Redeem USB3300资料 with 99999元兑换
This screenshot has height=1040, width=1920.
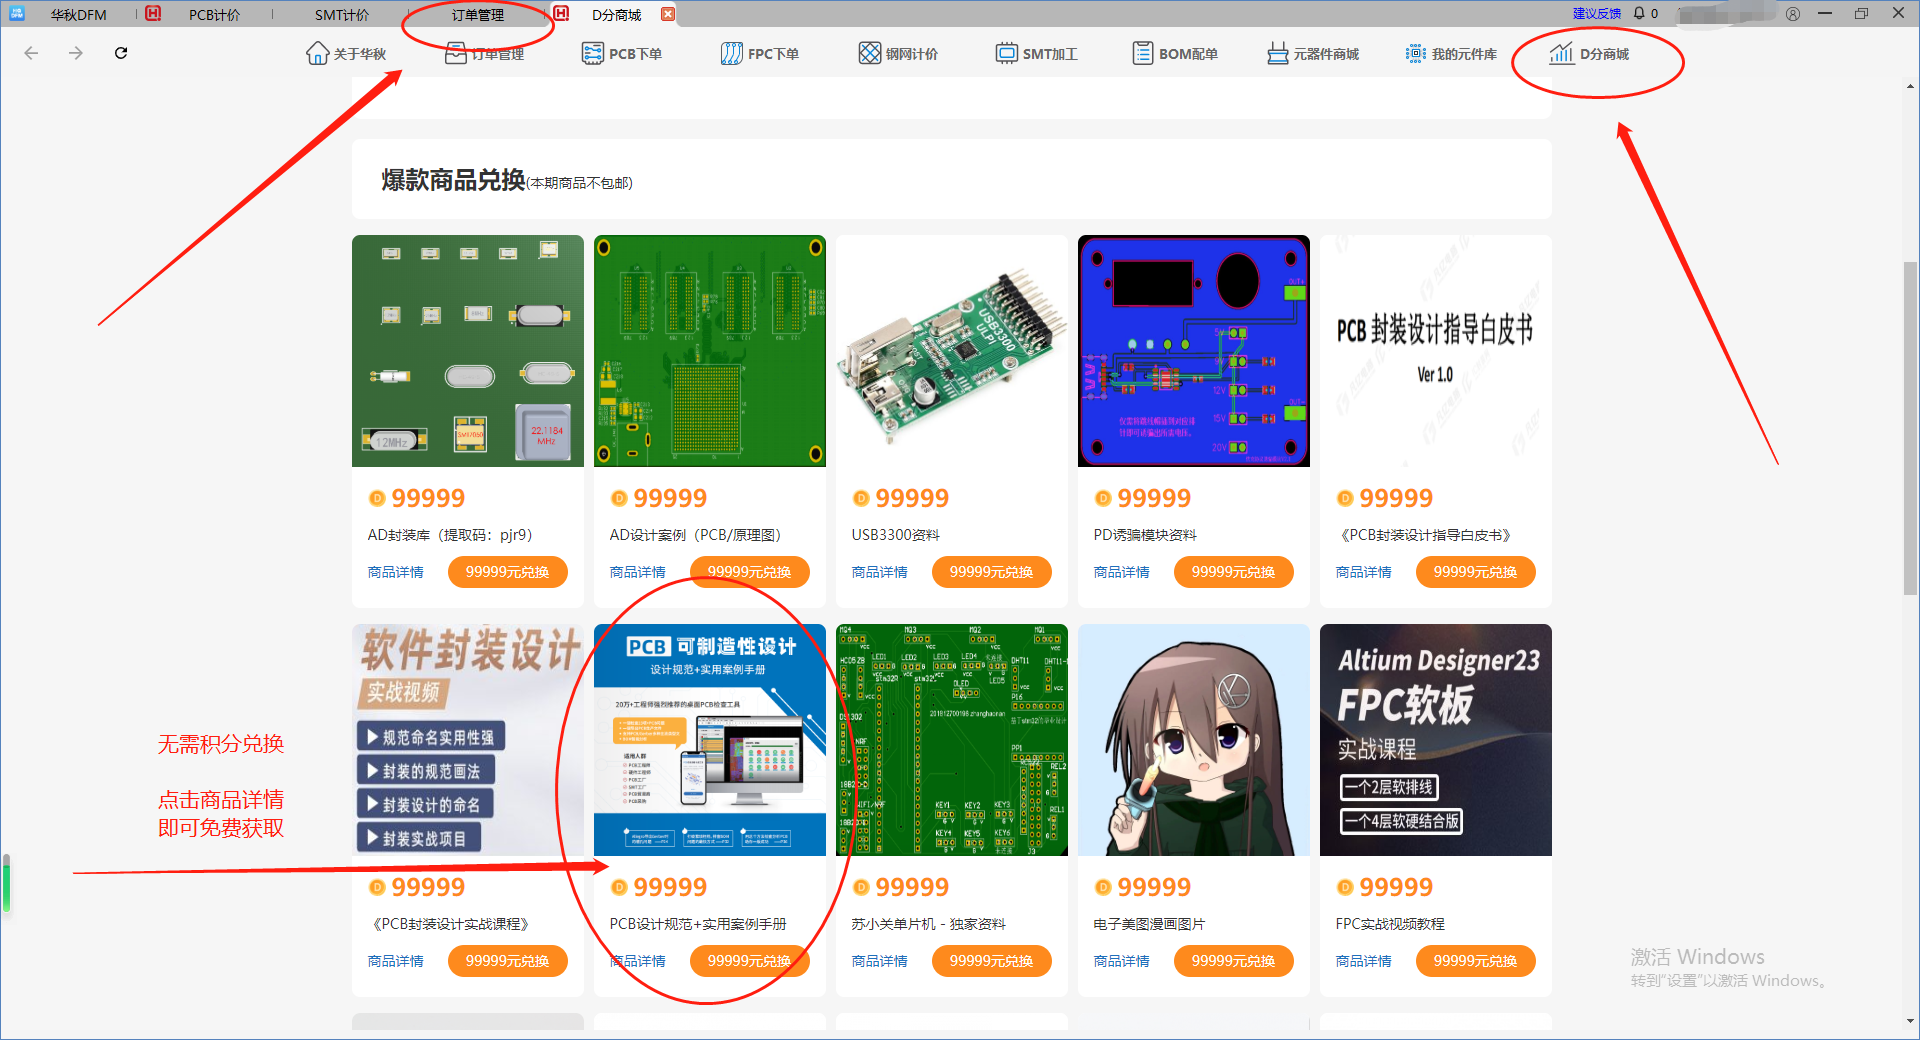click(992, 572)
